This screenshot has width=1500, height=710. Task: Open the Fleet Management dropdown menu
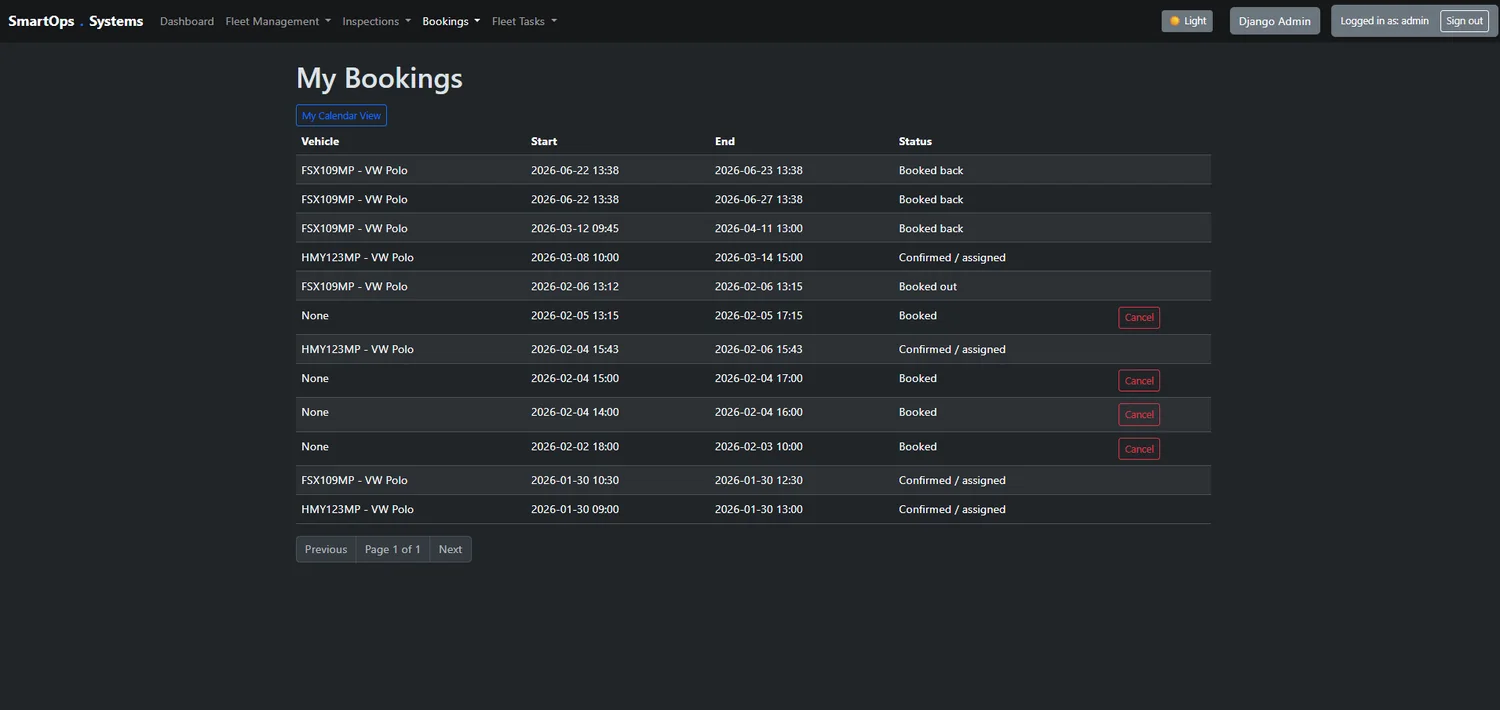(x=278, y=21)
